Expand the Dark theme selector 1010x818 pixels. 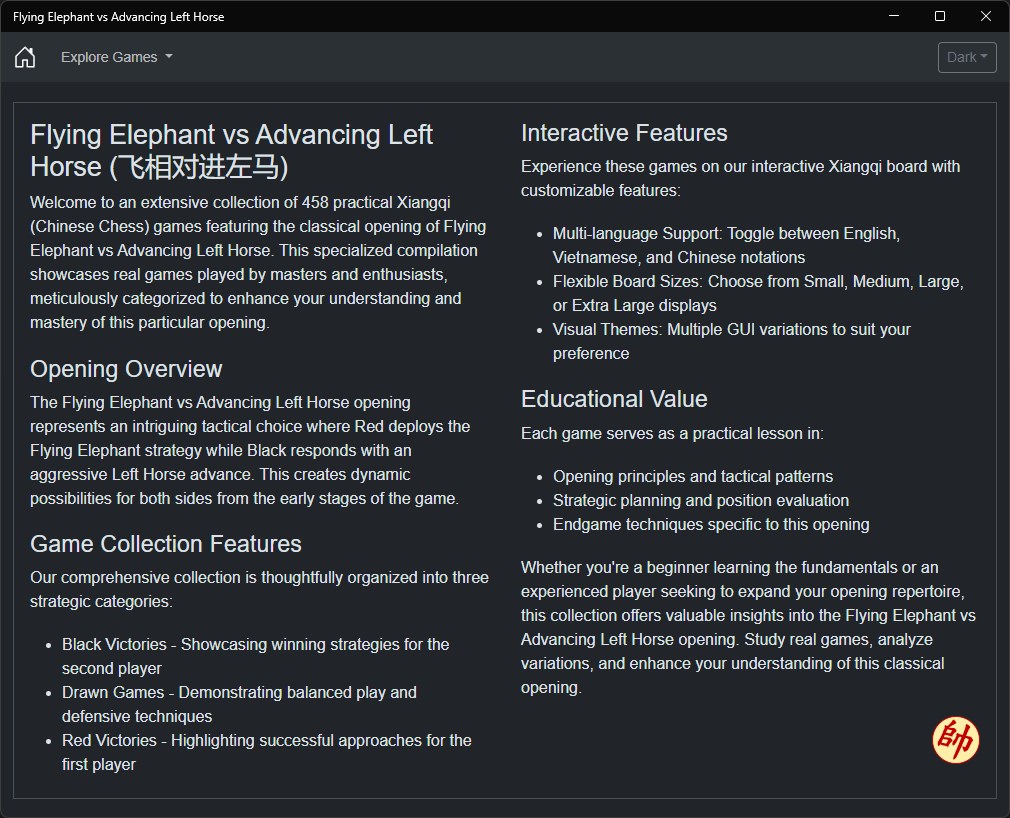click(x=967, y=57)
